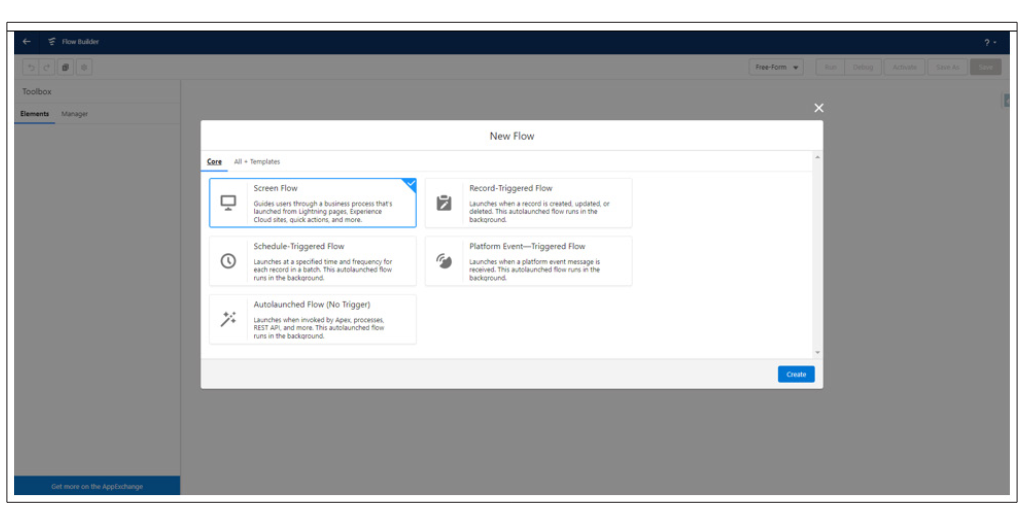This screenshot has width=1027, height=512.
Task: Choose the Record-Triggered Flow title
Action: 511,189
